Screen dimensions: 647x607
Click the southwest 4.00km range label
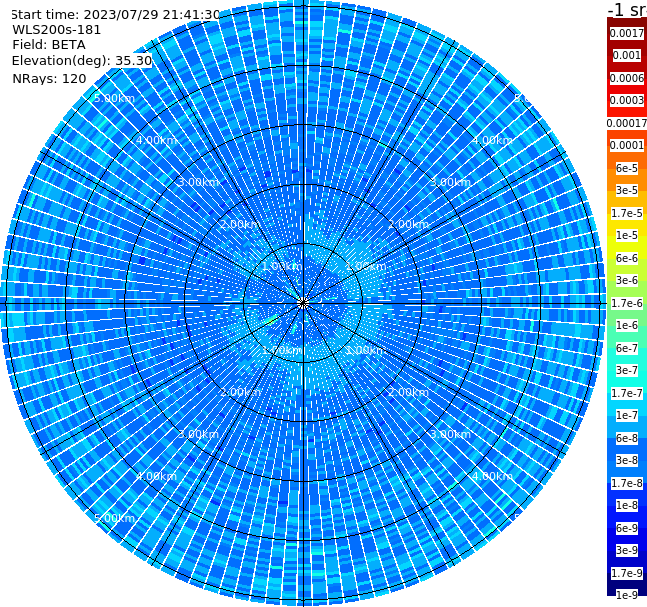point(156,476)
